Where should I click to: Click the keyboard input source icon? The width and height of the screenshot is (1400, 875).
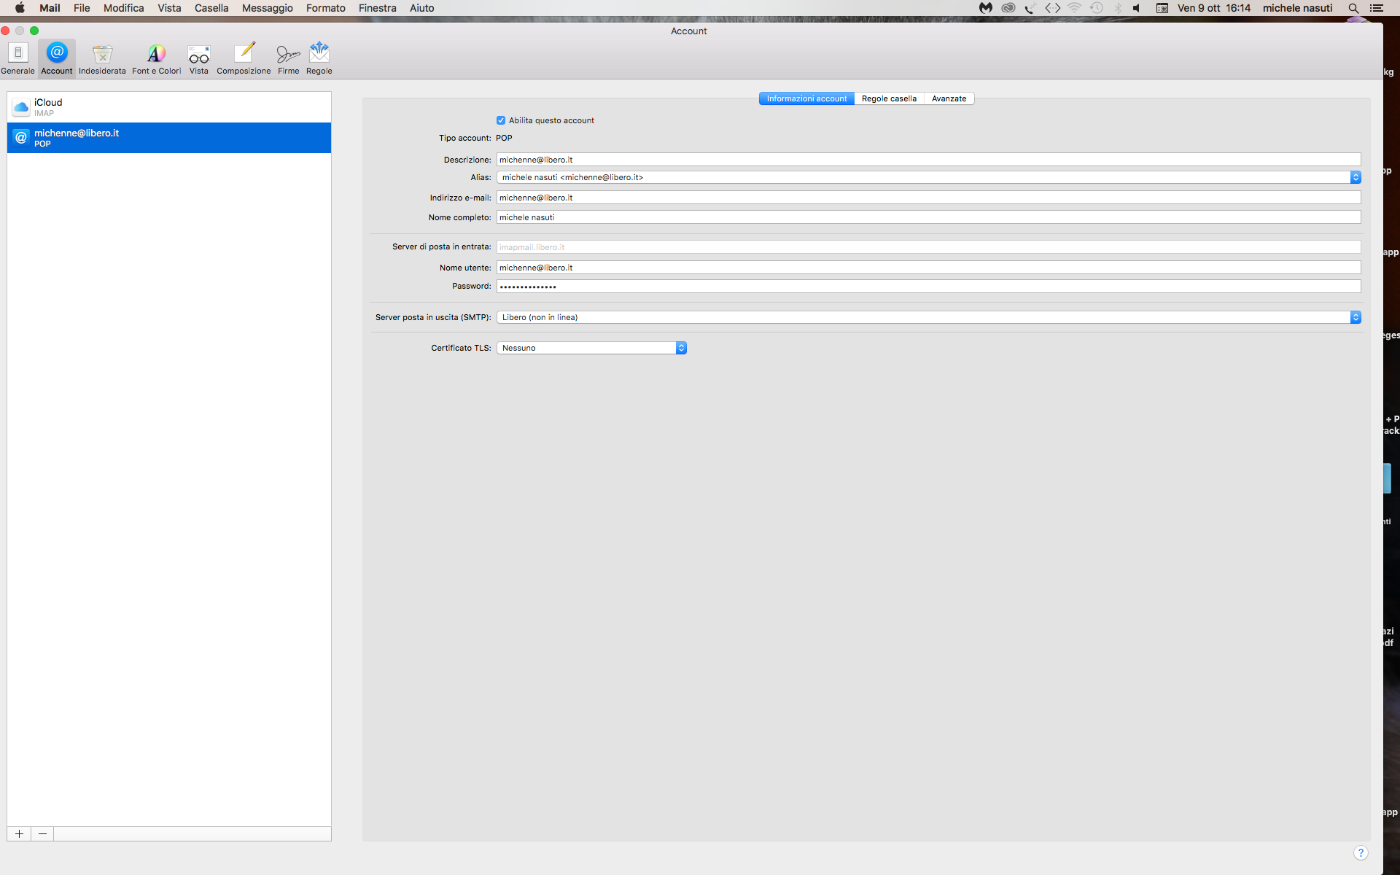[x=1162, y=8]
